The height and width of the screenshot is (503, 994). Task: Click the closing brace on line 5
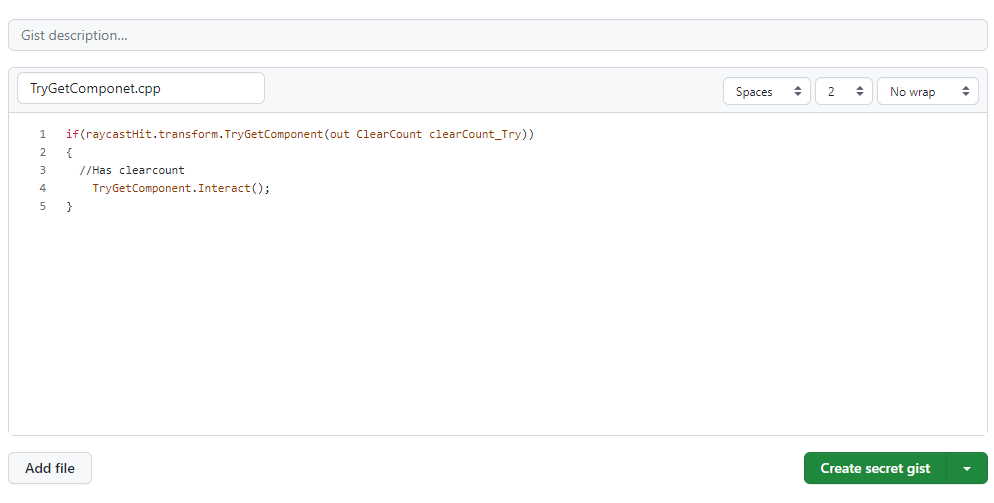pyautogui.click(x=69, y=206)
